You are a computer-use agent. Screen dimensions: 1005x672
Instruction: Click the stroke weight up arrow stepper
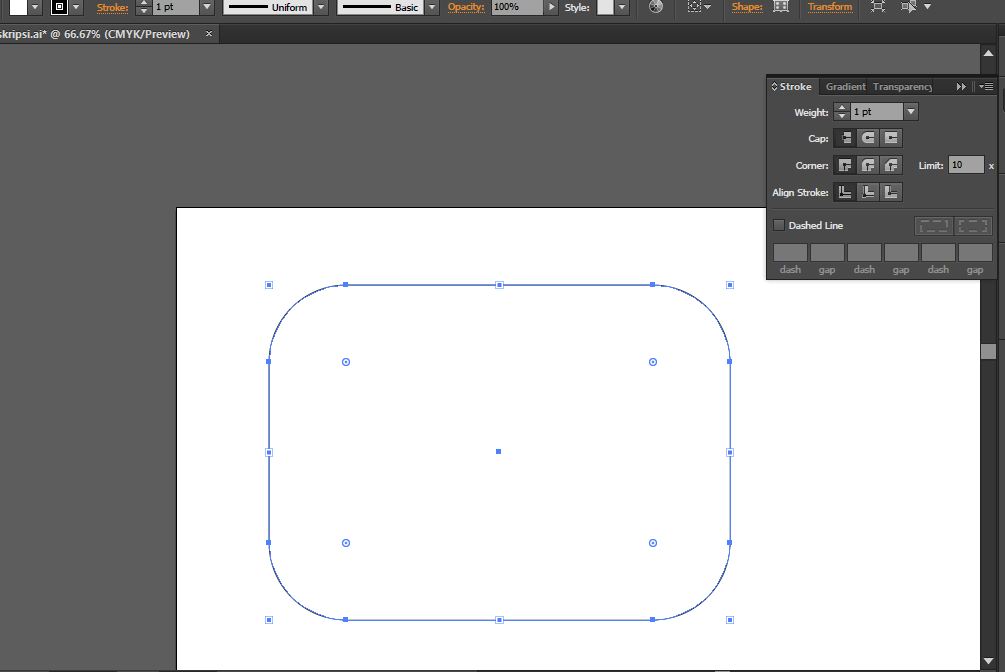coord(841,107)
